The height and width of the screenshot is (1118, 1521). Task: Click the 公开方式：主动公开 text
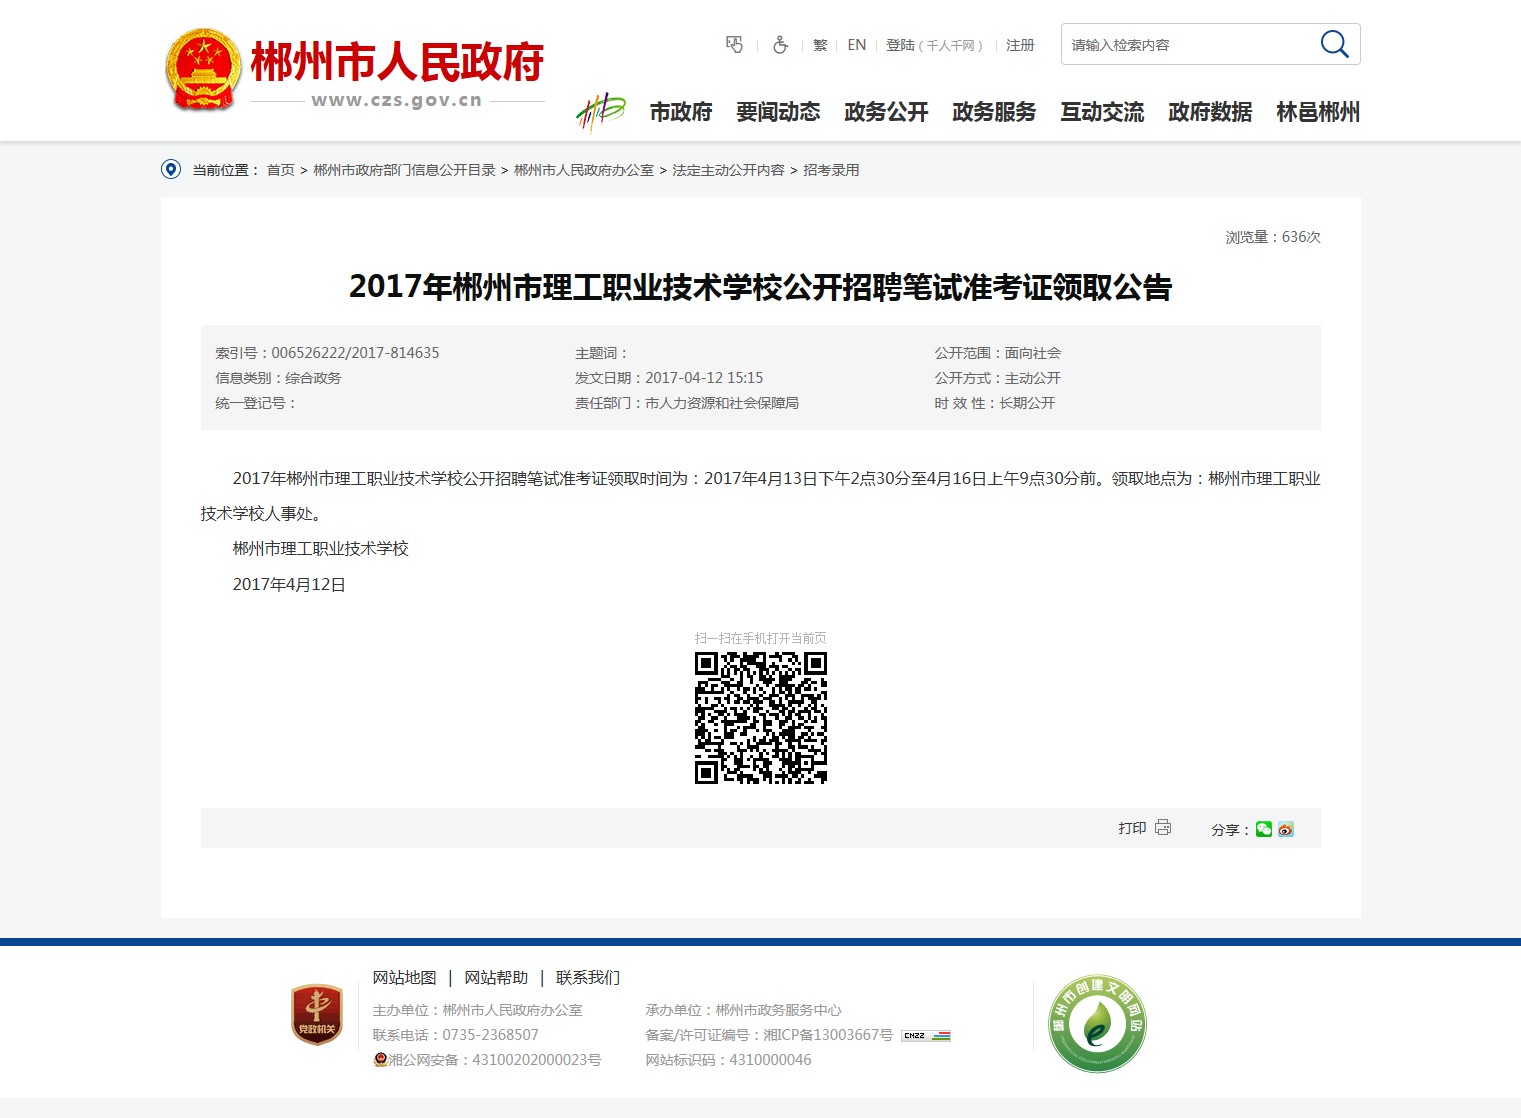point(998,378)
